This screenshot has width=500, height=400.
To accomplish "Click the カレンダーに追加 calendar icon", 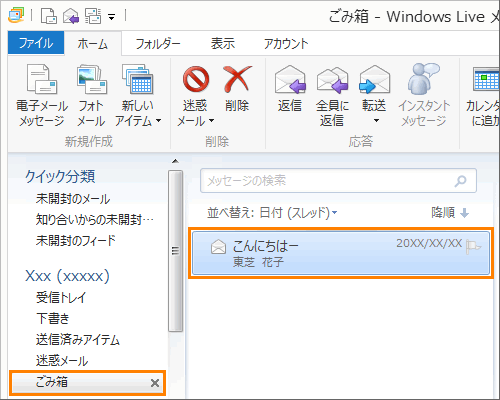I will point(486,79).
